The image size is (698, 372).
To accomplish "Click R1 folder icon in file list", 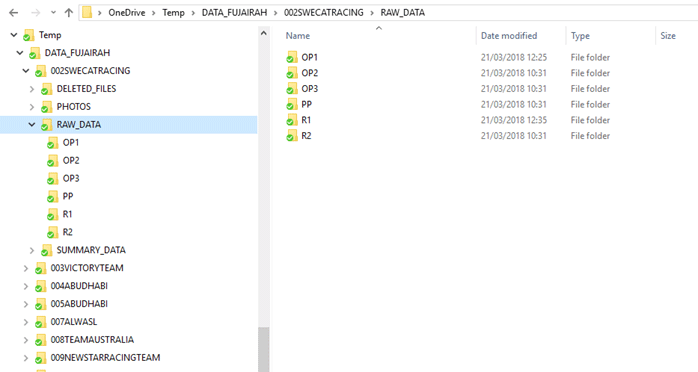I will pyautogui.click(x=292, y=120).
